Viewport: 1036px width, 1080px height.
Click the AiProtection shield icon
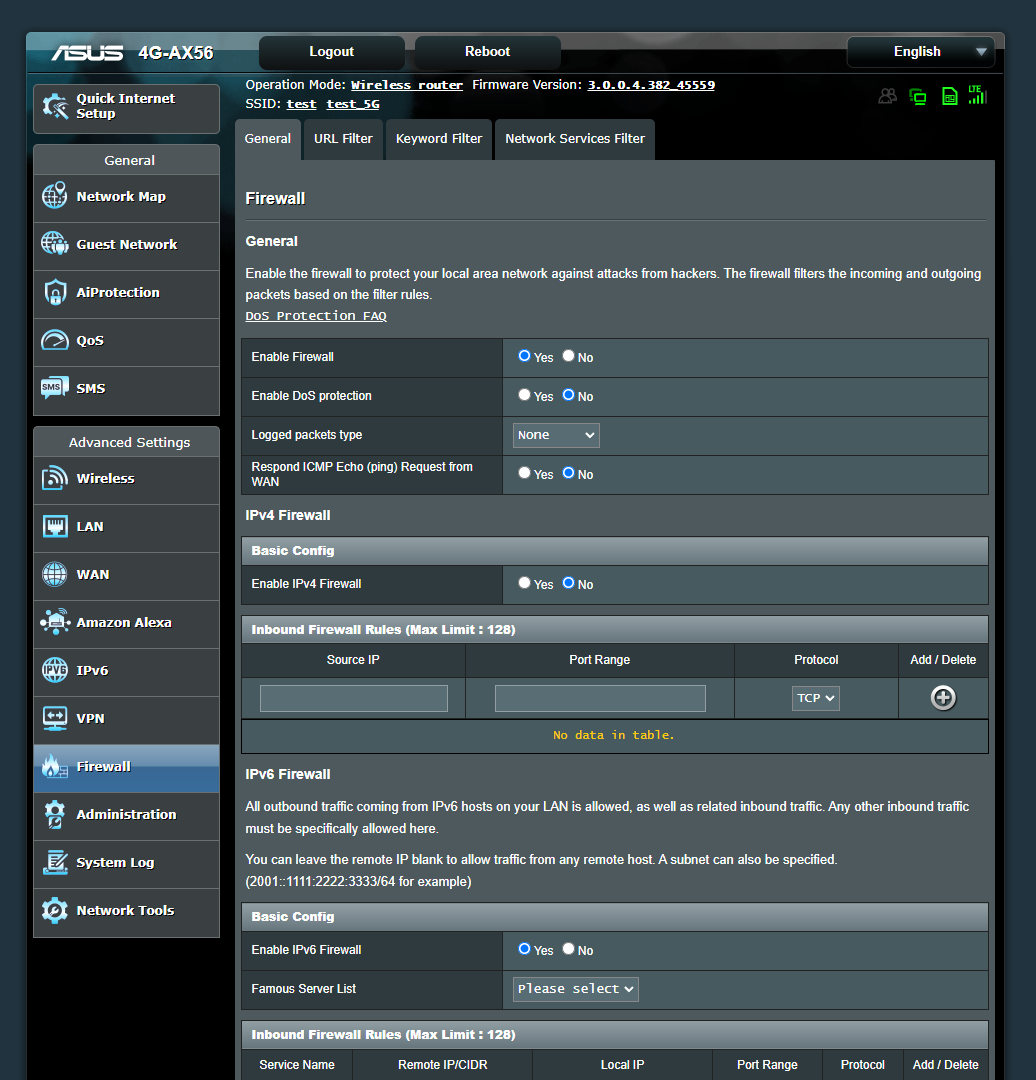point(55,292)
